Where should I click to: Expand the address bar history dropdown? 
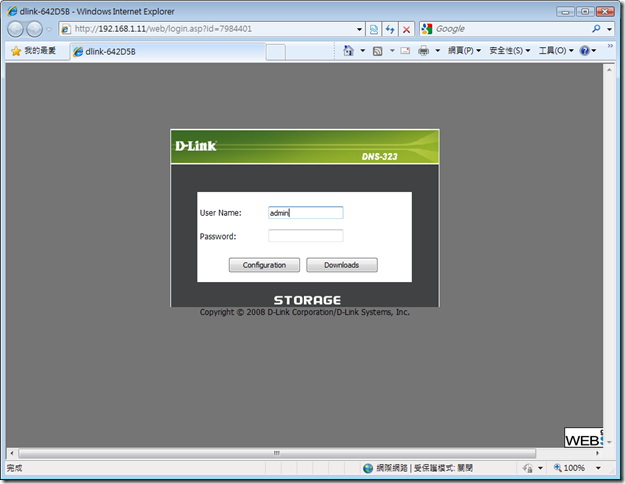click(359, 29)
